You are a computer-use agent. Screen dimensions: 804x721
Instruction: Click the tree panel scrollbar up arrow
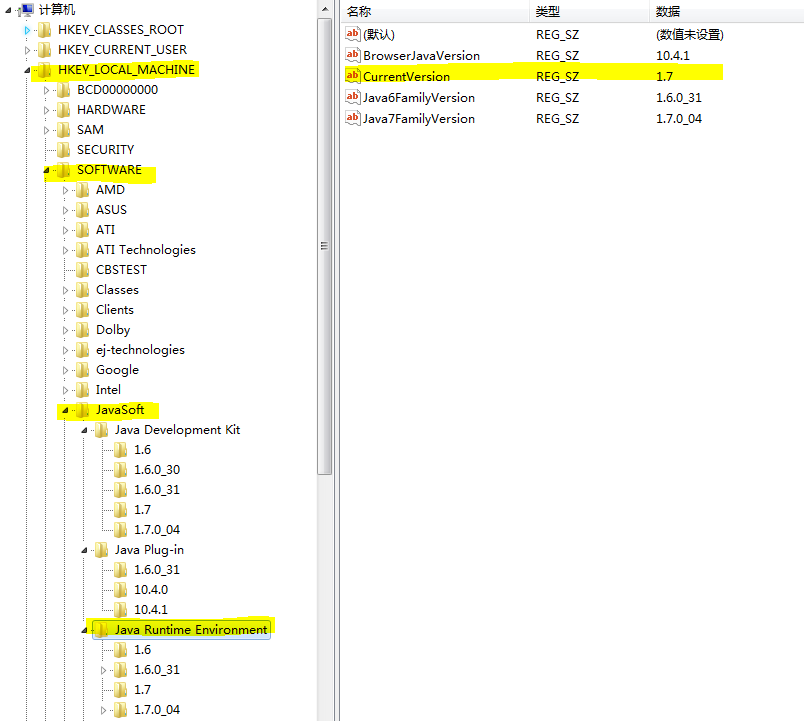coord(324,9)
